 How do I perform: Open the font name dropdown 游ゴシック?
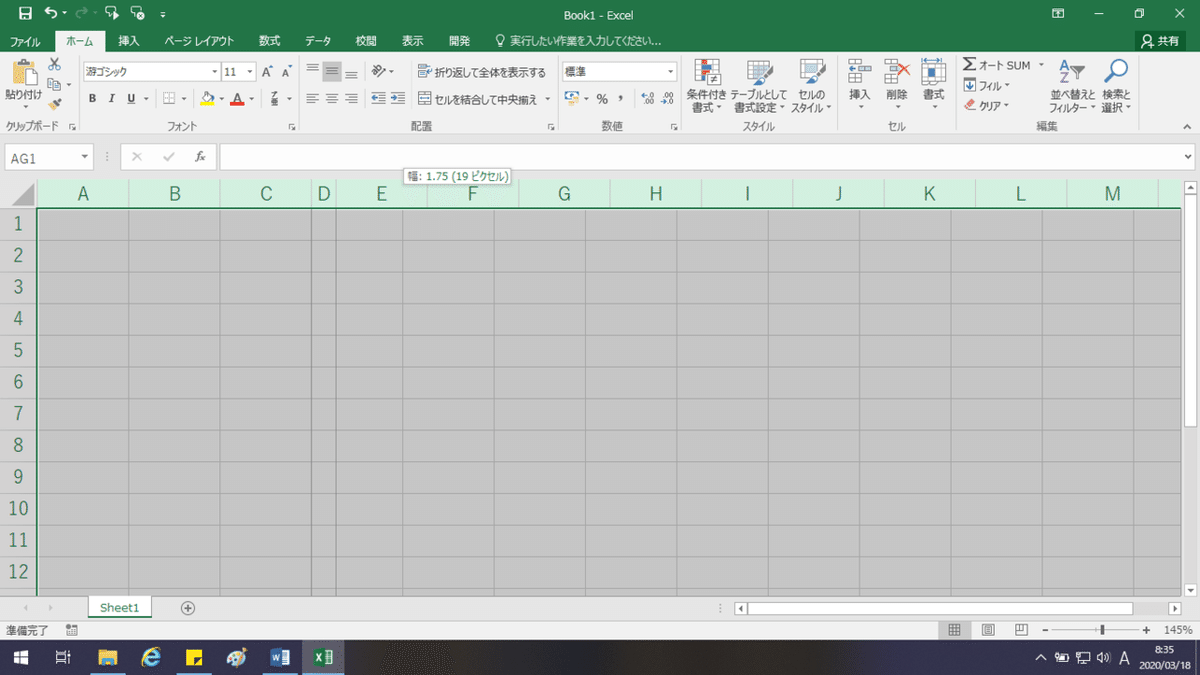click(214, 72)
